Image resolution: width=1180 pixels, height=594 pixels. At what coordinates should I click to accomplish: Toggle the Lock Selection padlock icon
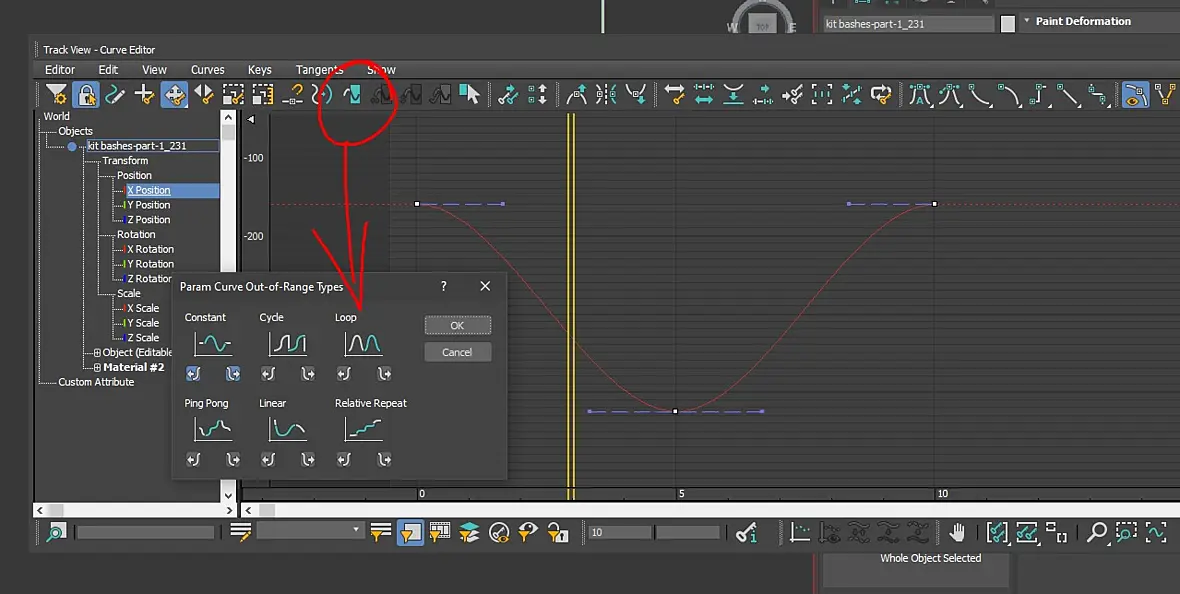[x=86, y=95]
